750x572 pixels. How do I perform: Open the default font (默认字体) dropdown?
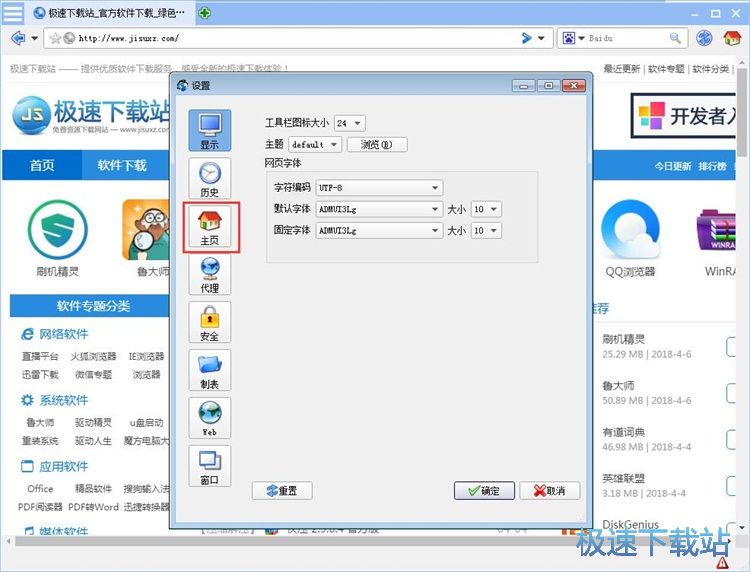379,209
